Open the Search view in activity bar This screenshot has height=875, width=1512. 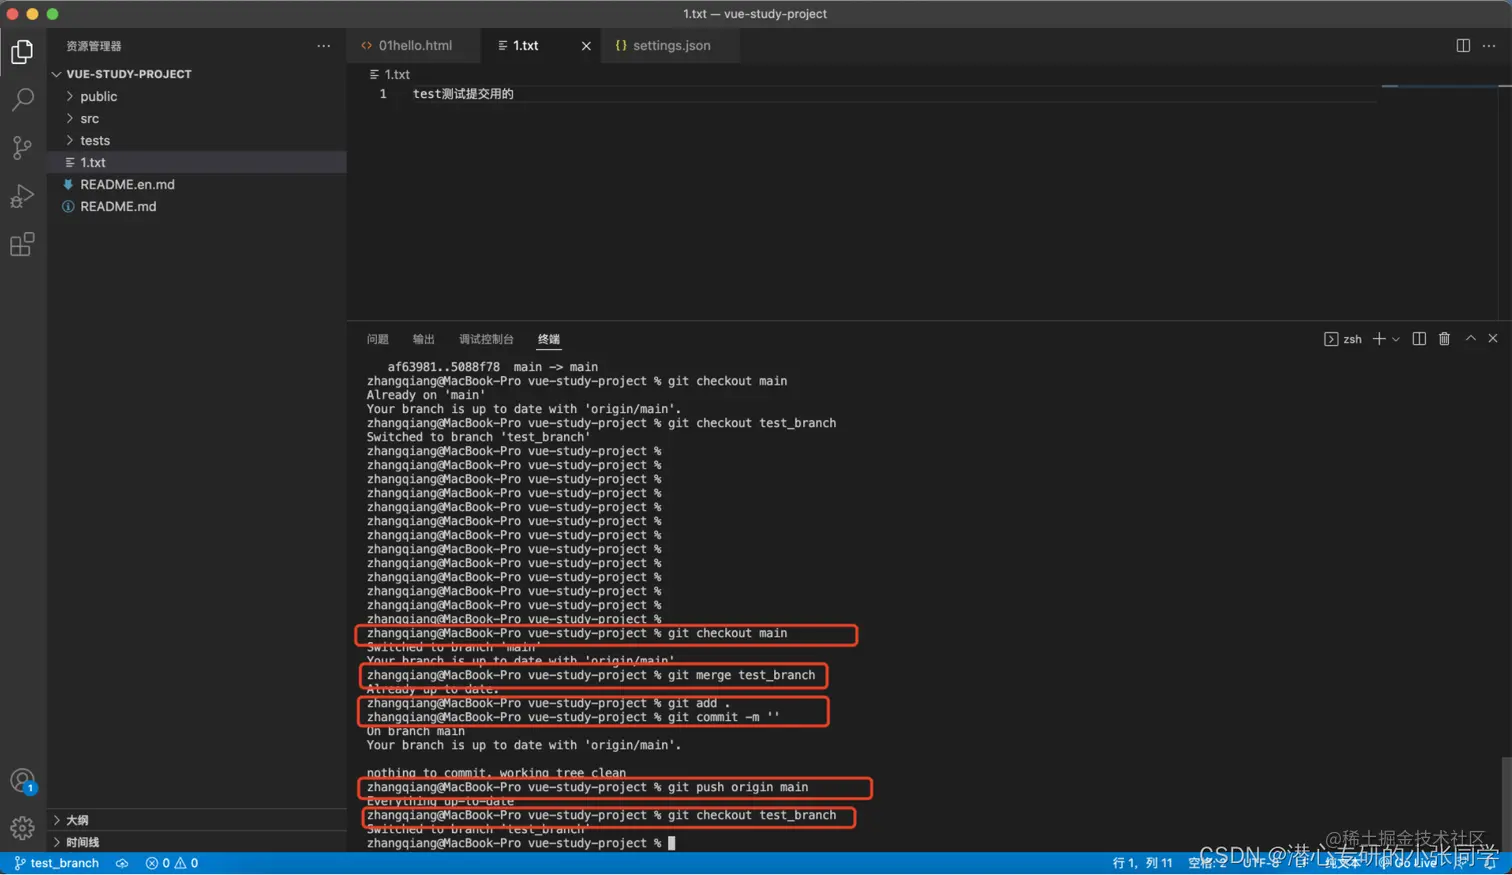click(x=22, y=99)
